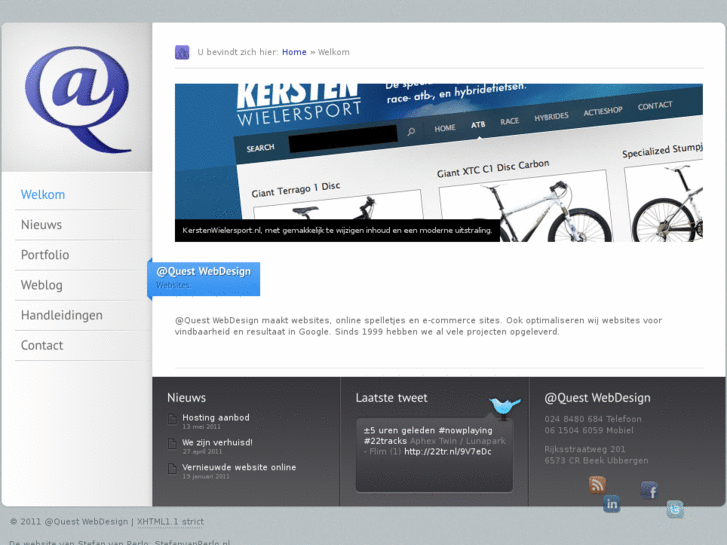Click the blue @Quest WebDesign Websites ribbon
This screenshot has width=727, height=545.
click(x=204, y=279)
